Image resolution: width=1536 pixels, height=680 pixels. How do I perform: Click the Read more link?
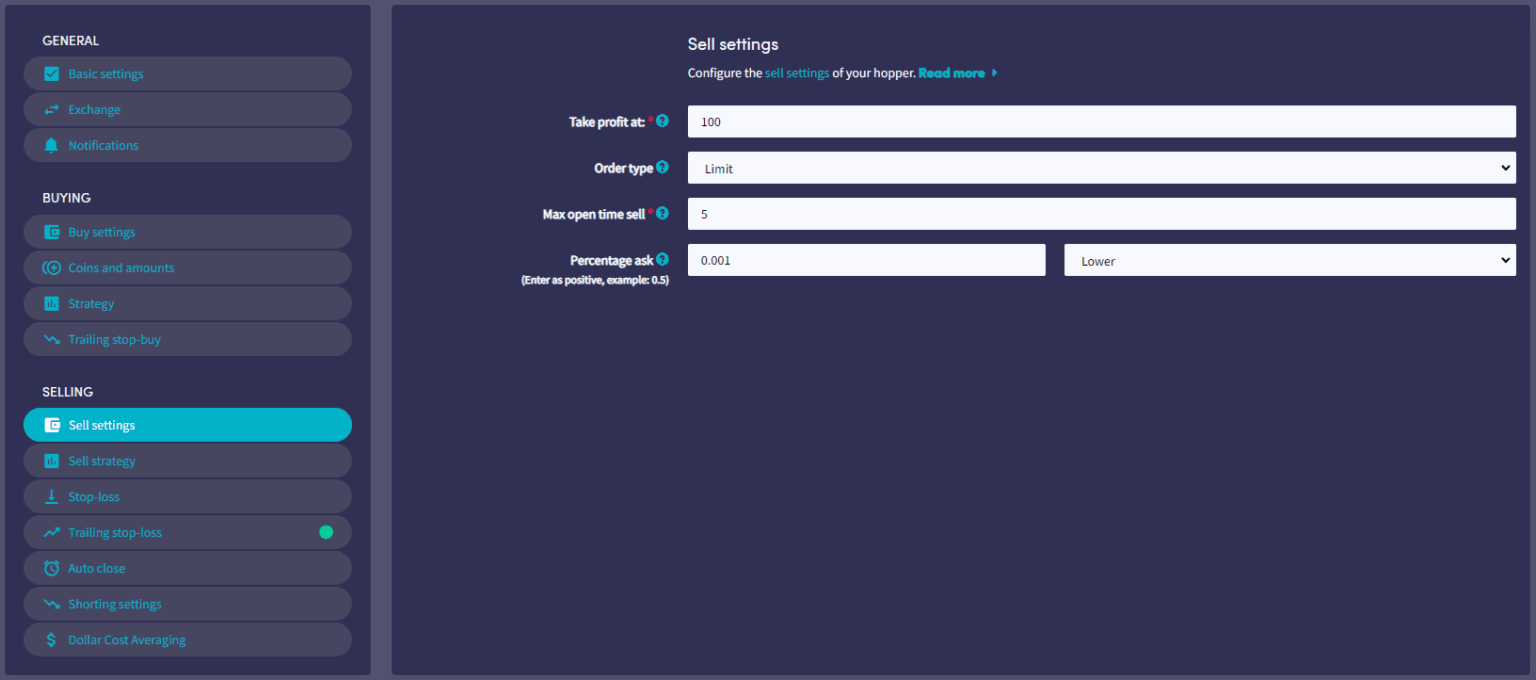[x=951, y=73]
